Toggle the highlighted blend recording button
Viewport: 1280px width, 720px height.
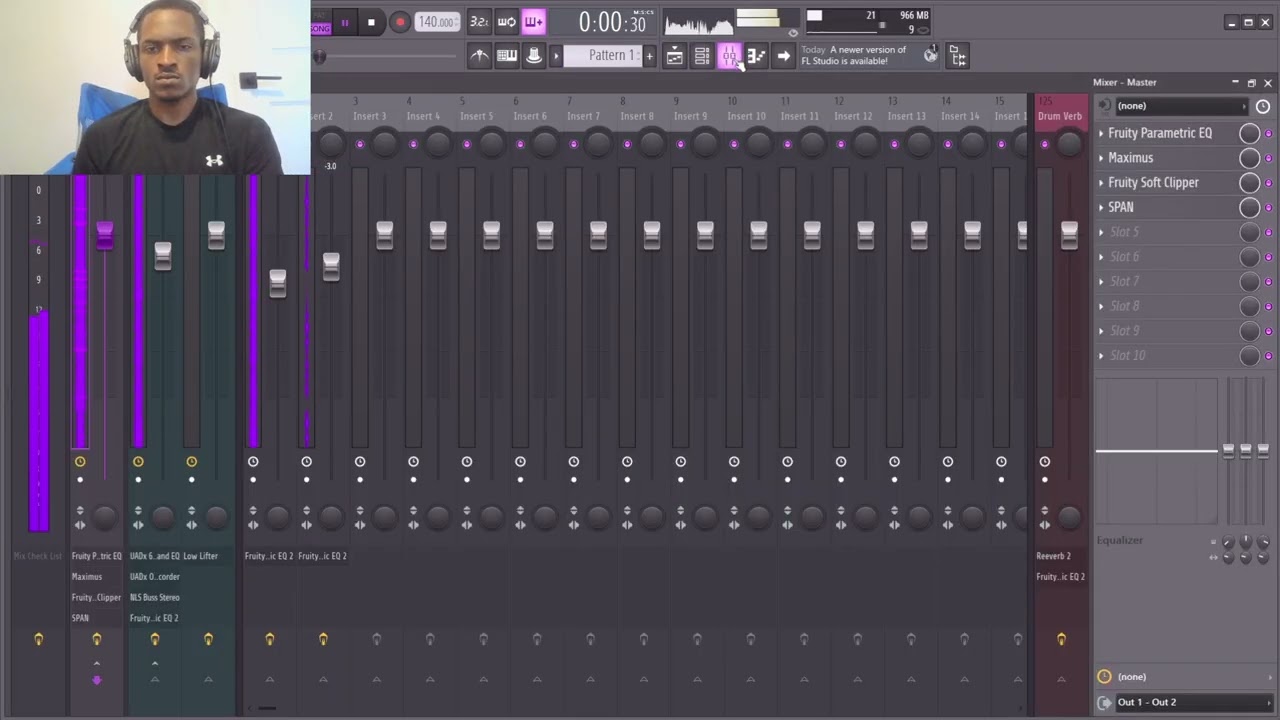[x=534, y=22]
